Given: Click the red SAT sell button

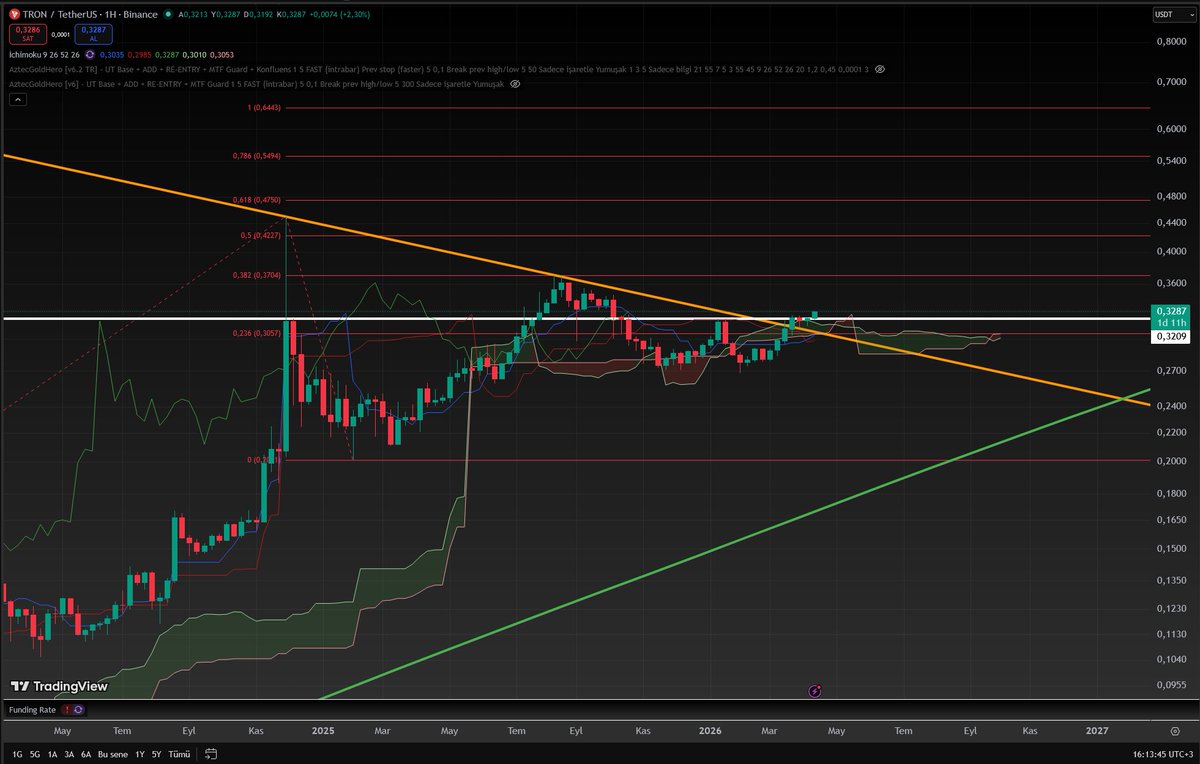Looking at the screenshot, I should click(x=26, y=34).
